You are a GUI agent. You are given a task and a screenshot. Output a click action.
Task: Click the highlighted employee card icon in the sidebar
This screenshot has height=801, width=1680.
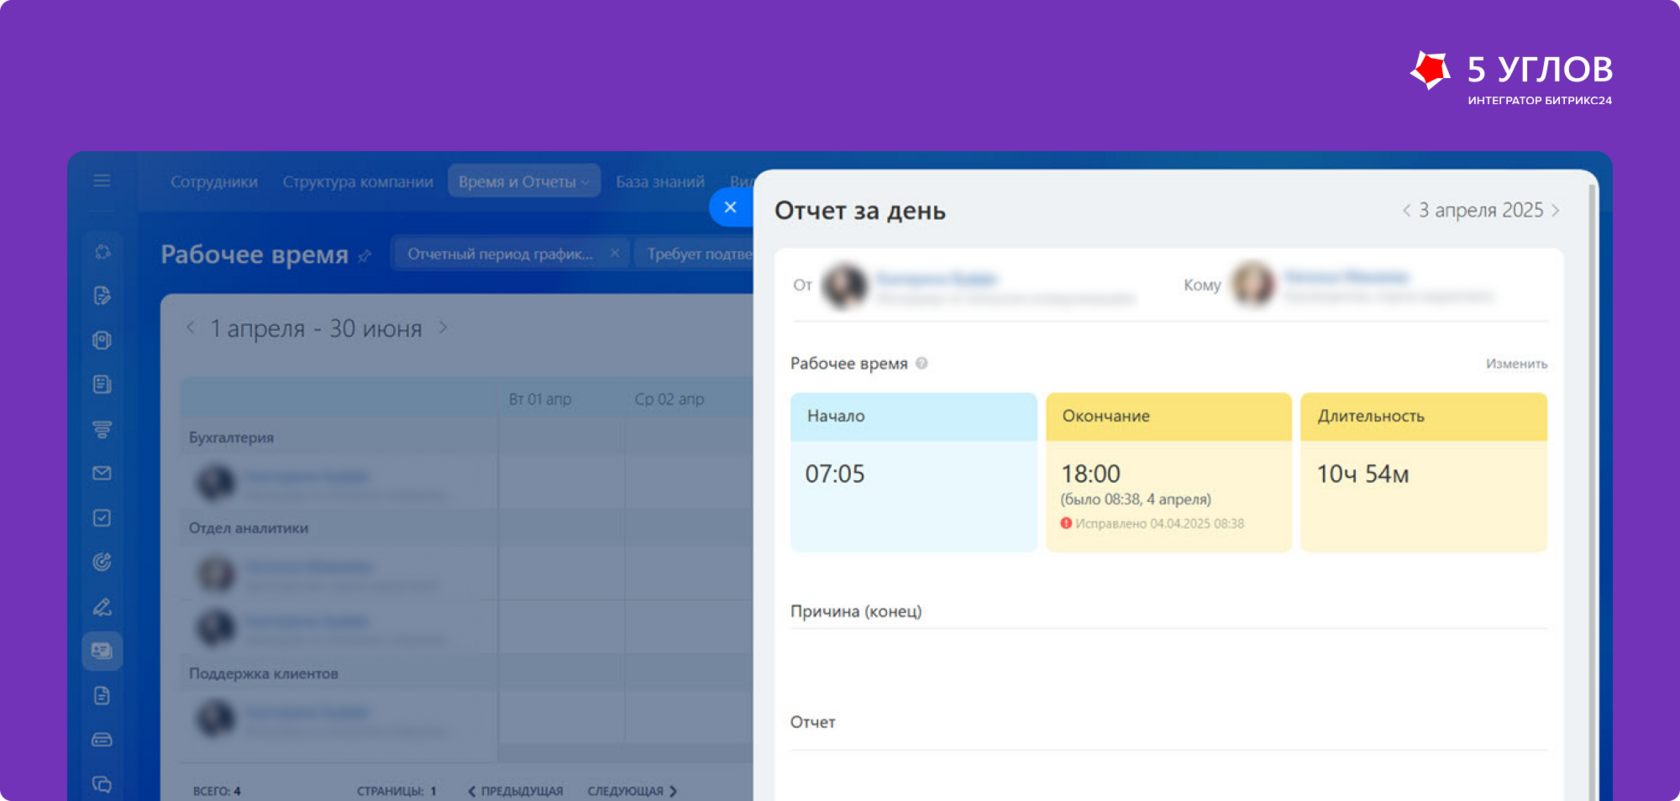[102, 651]
